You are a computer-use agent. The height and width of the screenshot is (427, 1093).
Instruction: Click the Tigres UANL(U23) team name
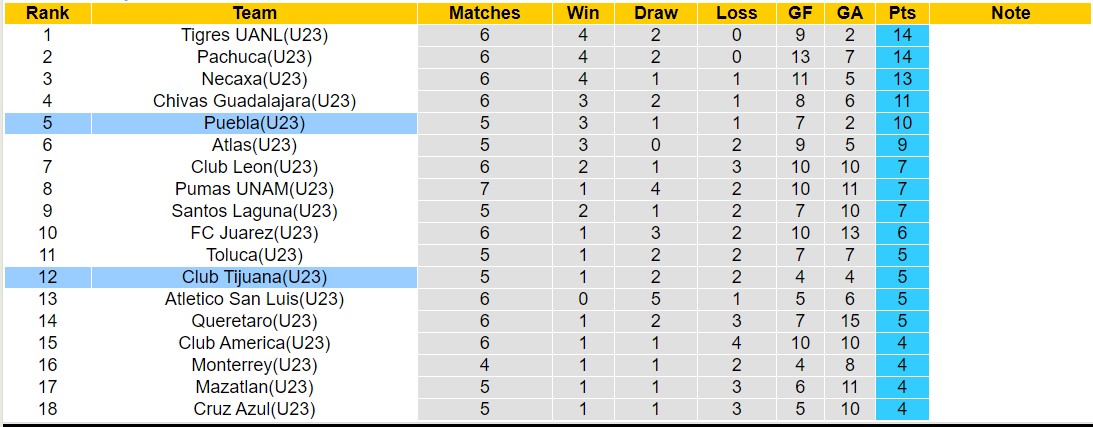coord(254,35)
